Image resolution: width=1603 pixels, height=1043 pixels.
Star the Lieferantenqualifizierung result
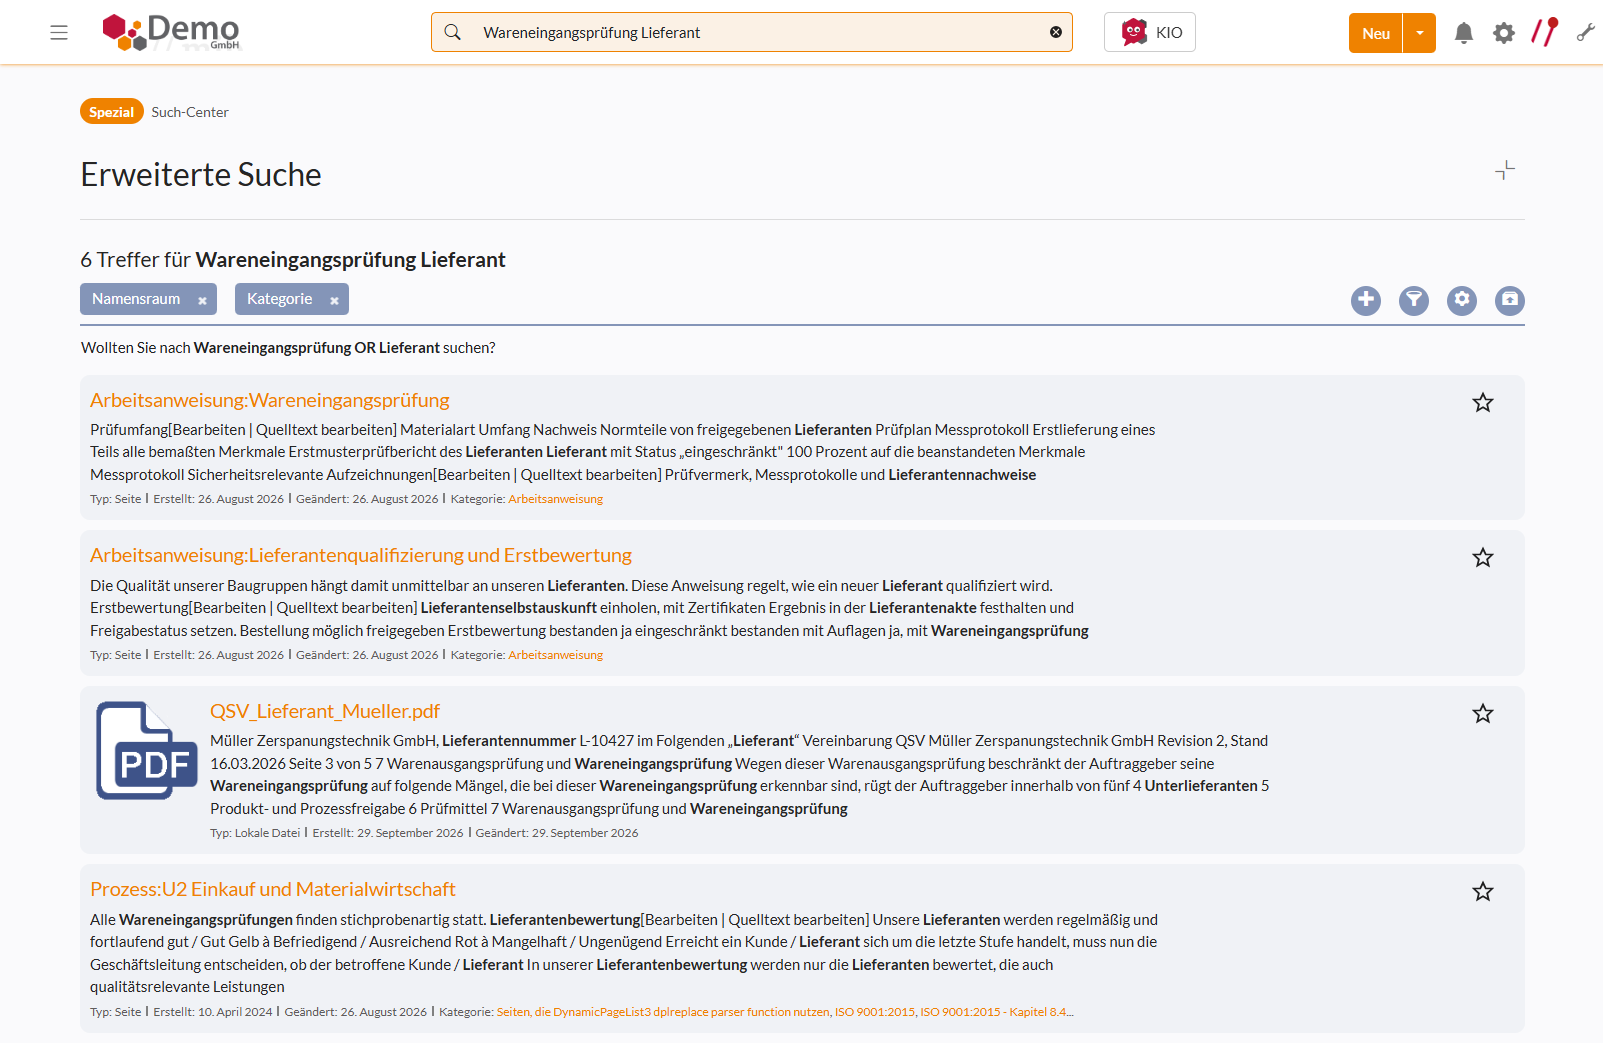coord(1483,557)
